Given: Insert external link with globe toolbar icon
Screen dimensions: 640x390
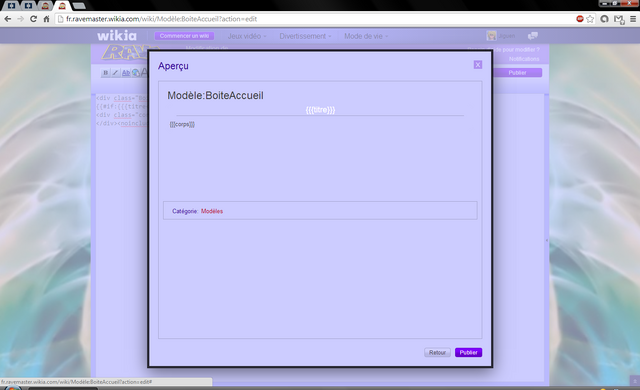Looking at the screenshot, I should point(136,73).
